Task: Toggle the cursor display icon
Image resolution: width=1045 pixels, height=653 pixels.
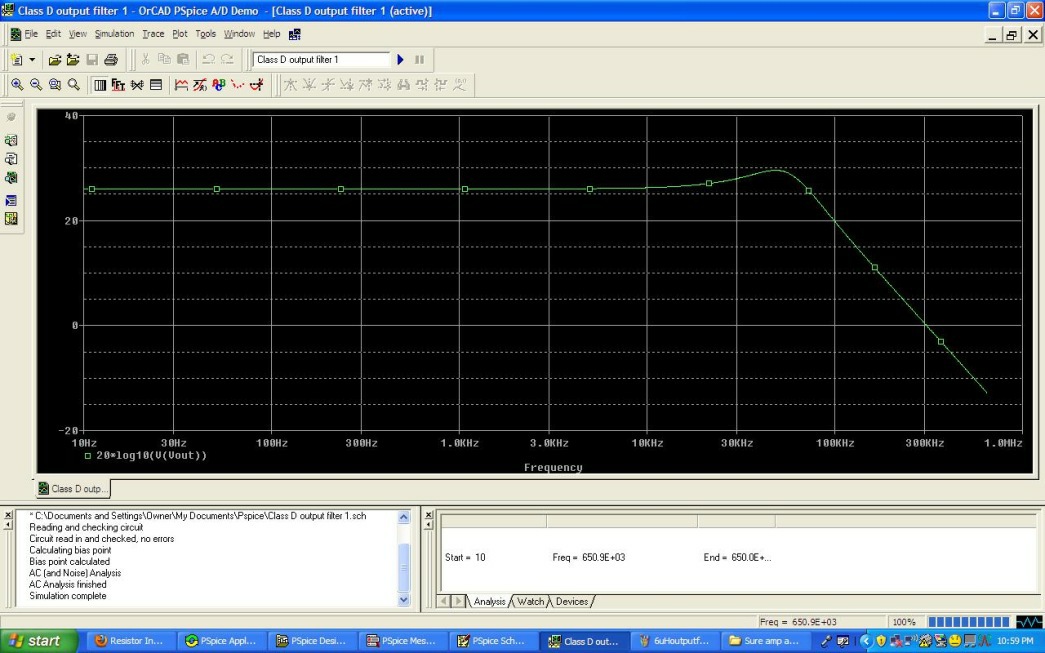Action: coord(257,85)
